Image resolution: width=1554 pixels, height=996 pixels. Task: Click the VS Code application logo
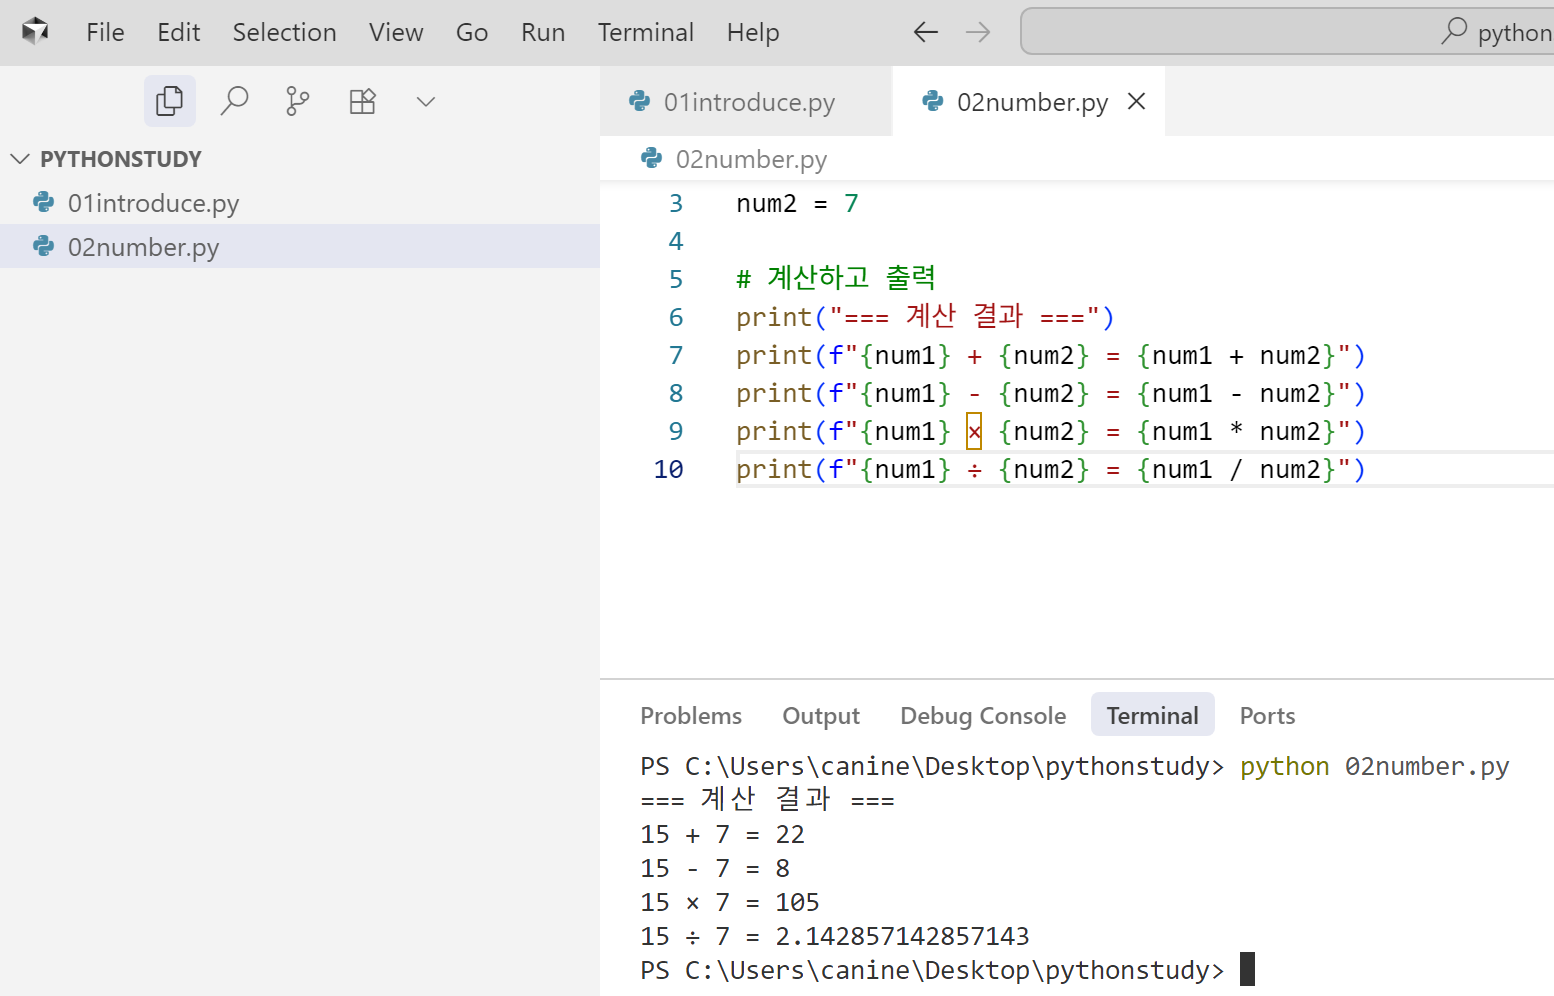[x=35, y=32]
